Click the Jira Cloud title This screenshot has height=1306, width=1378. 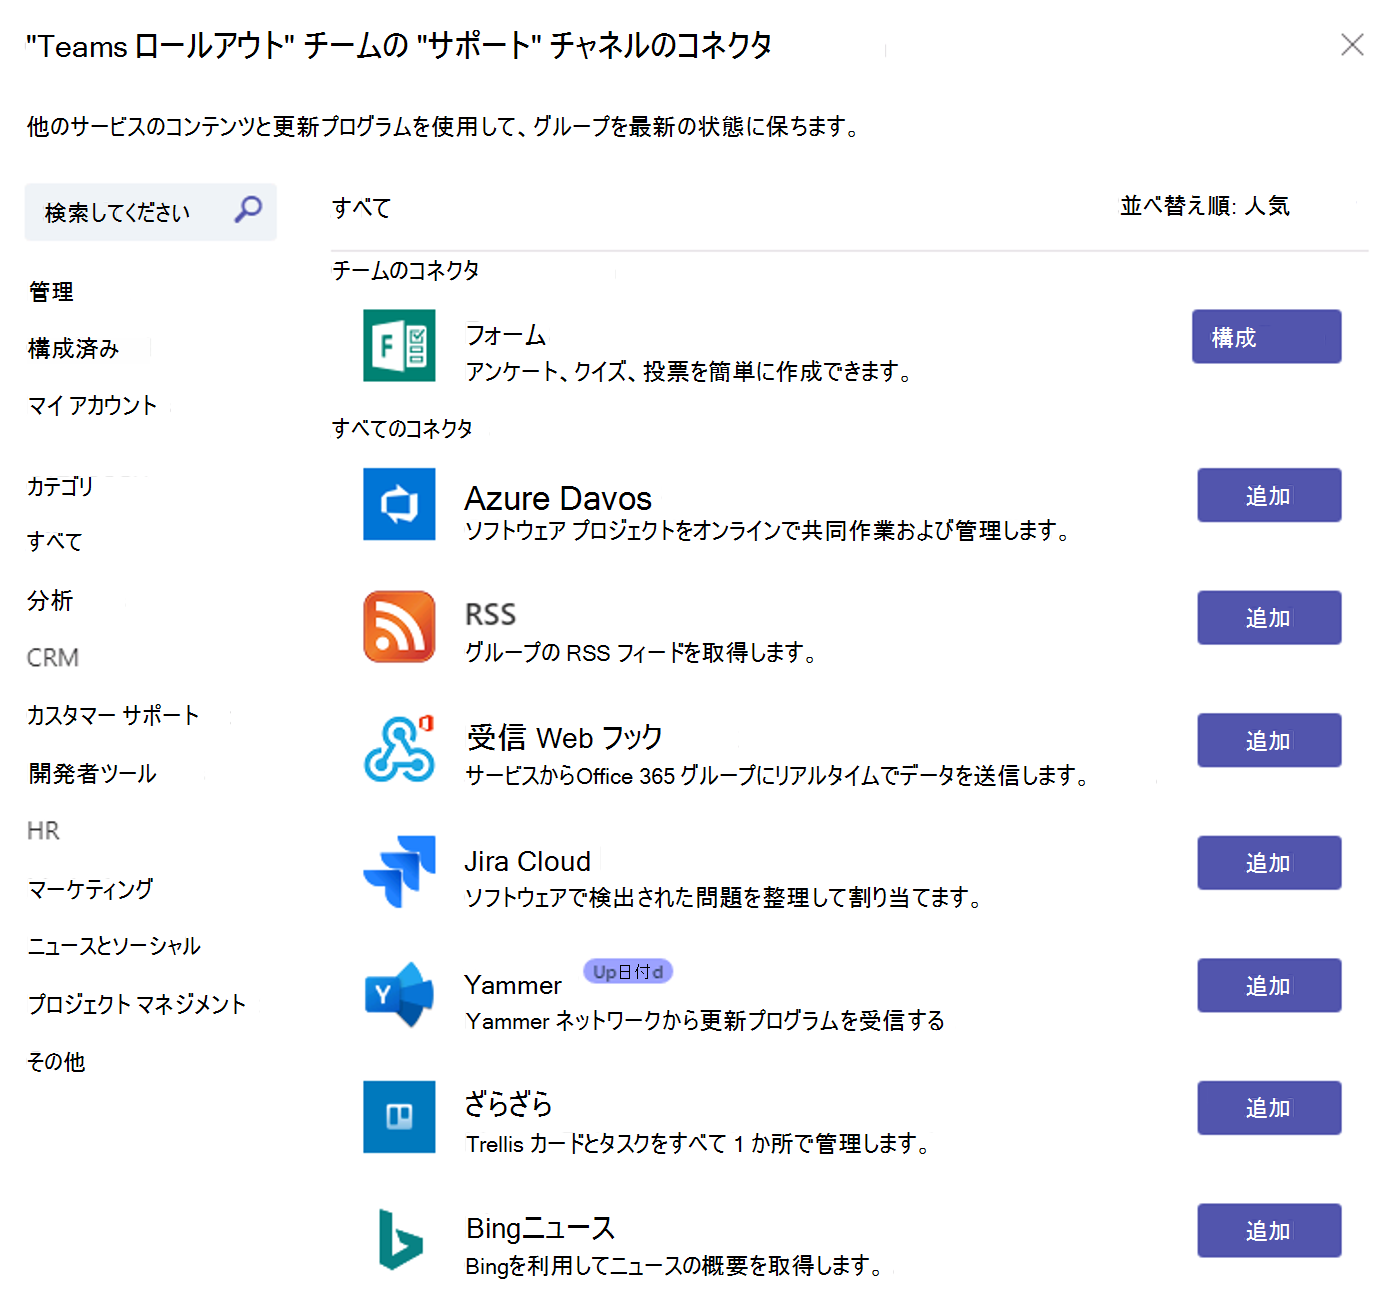click(x=528, y=861)
